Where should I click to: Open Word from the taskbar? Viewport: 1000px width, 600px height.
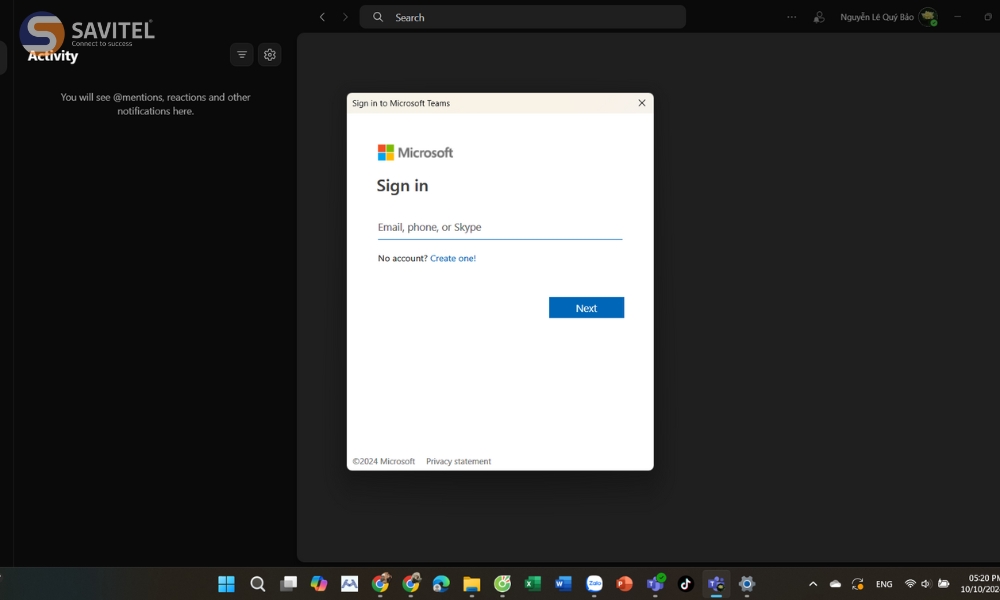pos(563,583)
